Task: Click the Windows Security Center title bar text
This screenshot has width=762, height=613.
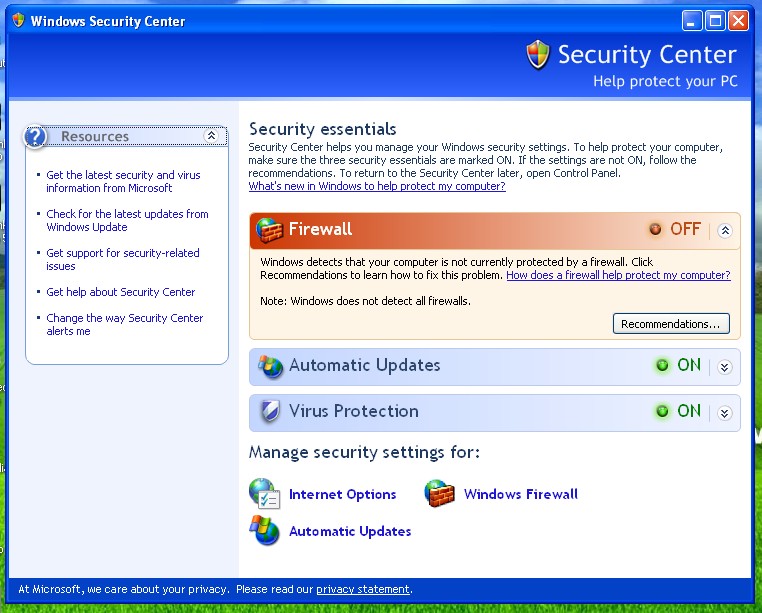Action: 108,21
